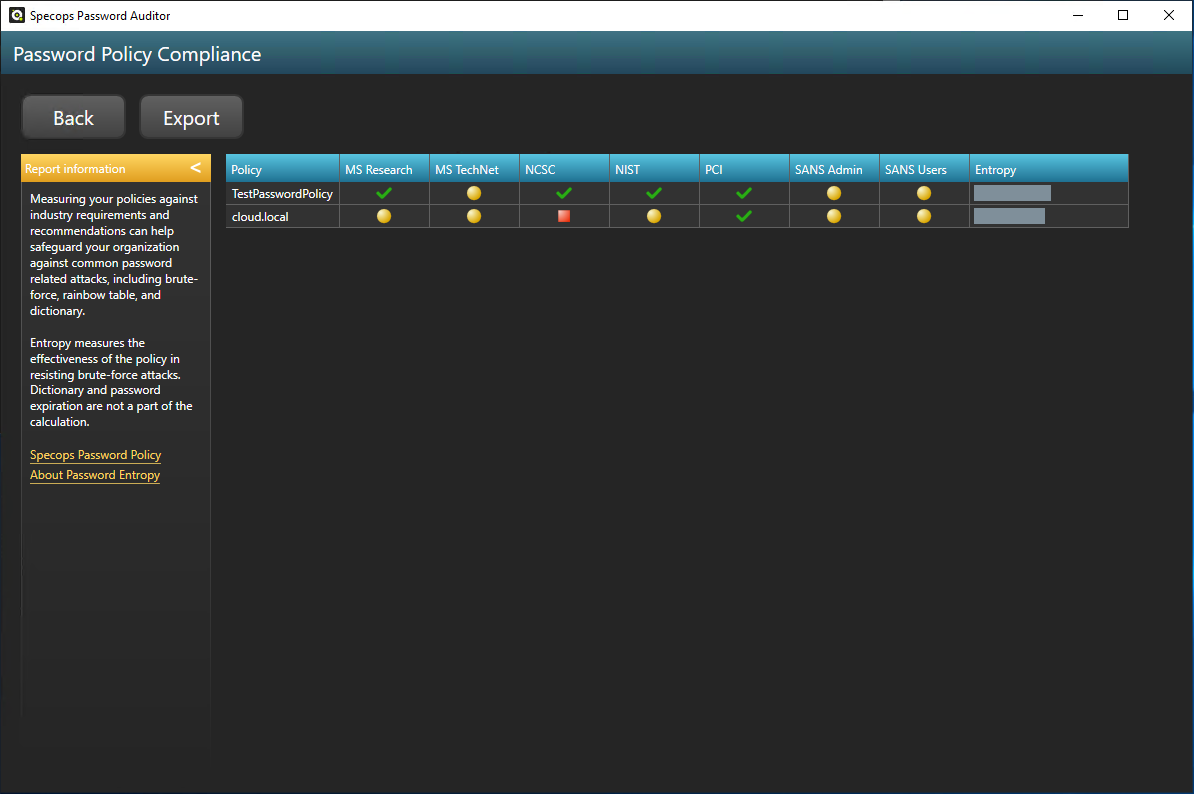Click TestPasswordPolicy entropy bar
Image resolution: width=1194 pixels, height=794 pixels.
click(x=1012, y=193)
